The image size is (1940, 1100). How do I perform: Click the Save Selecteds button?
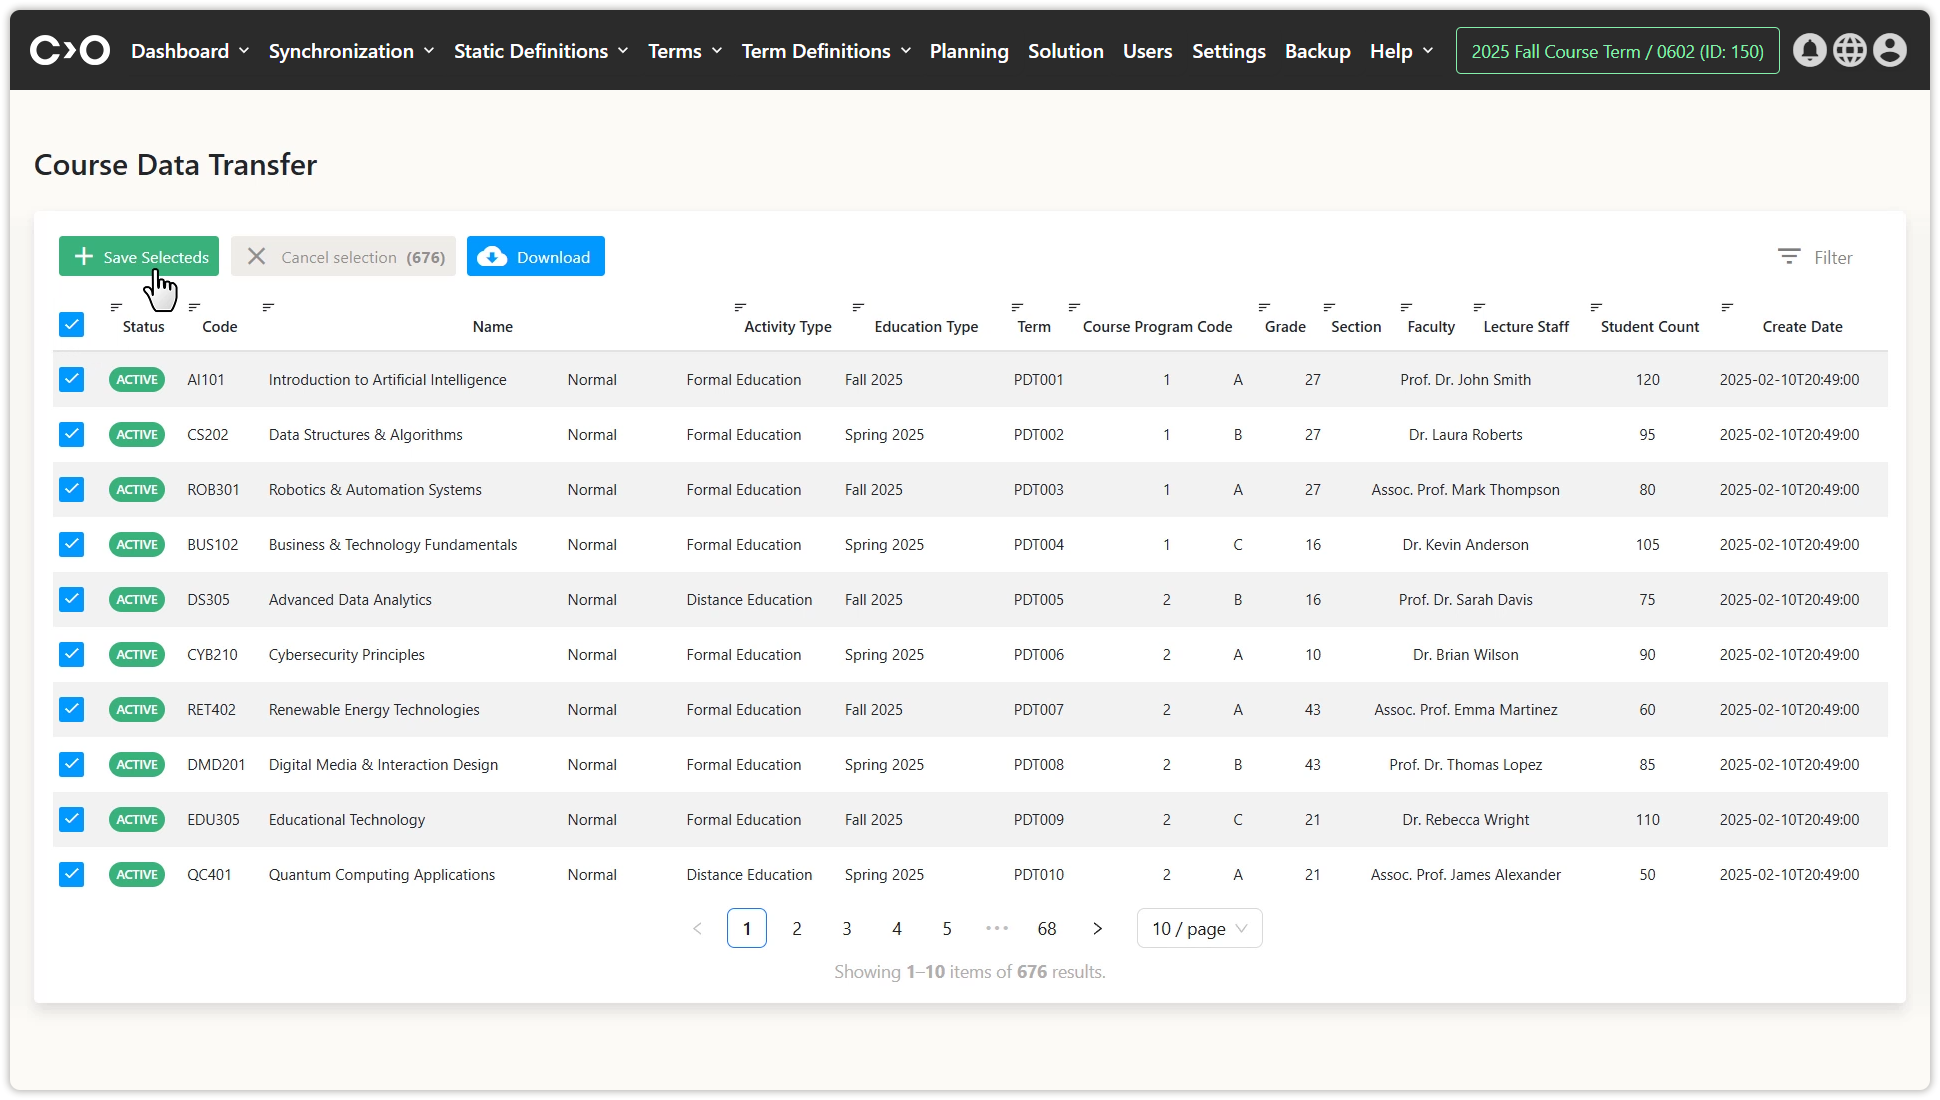(139, 257)
